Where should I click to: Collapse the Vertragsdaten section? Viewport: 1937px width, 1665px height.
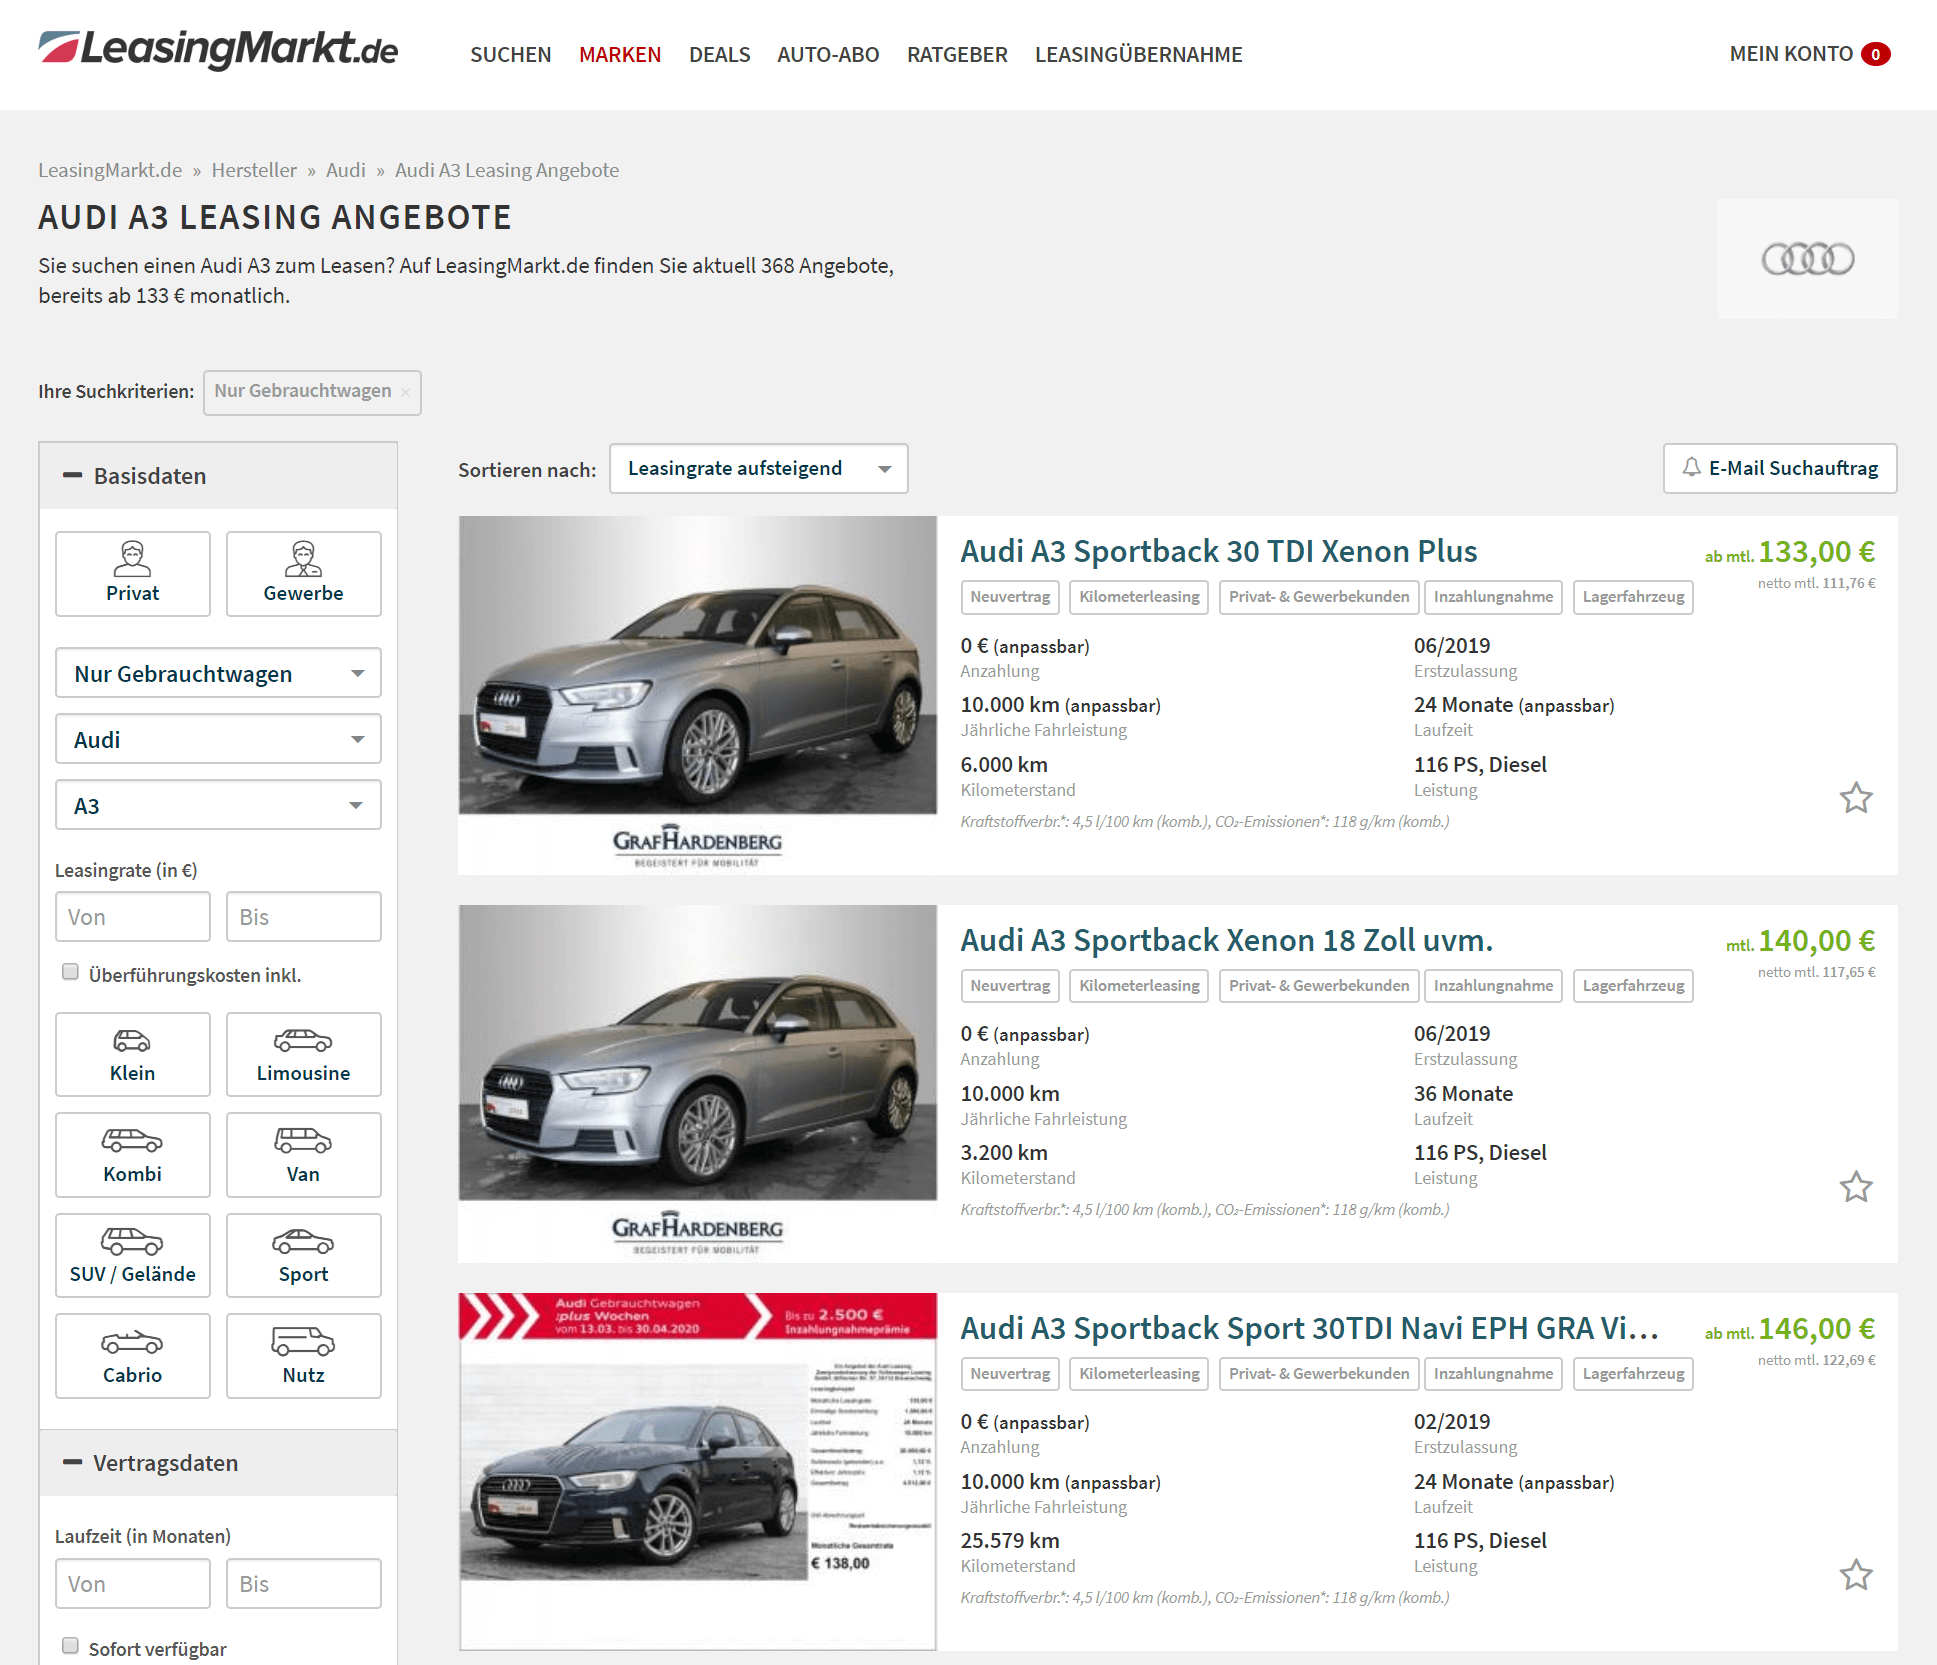tap(218, 1463)
